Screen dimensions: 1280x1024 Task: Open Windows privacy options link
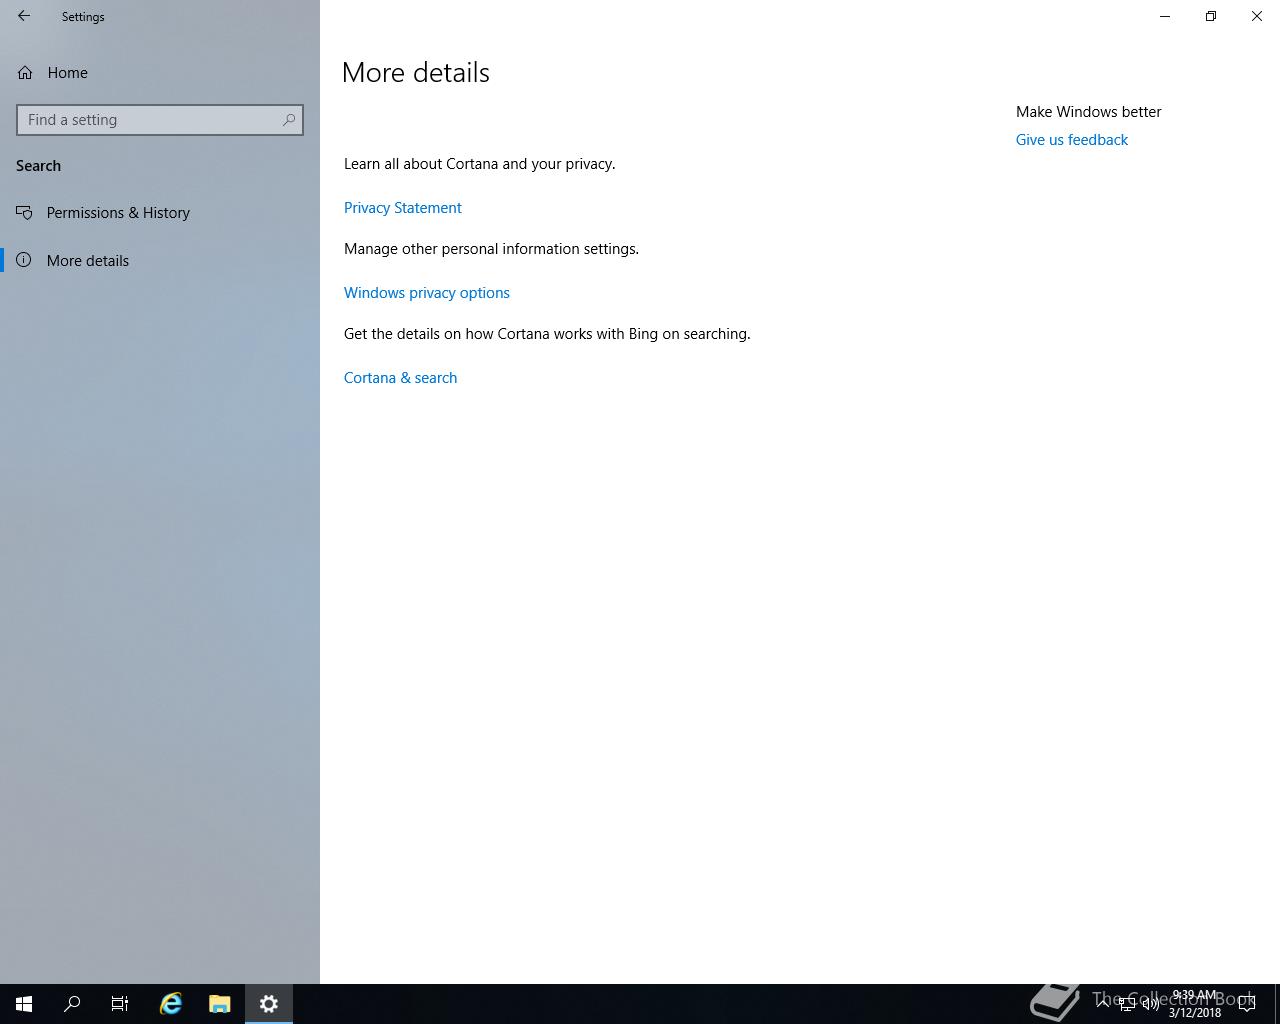click(x=427, y=293)
